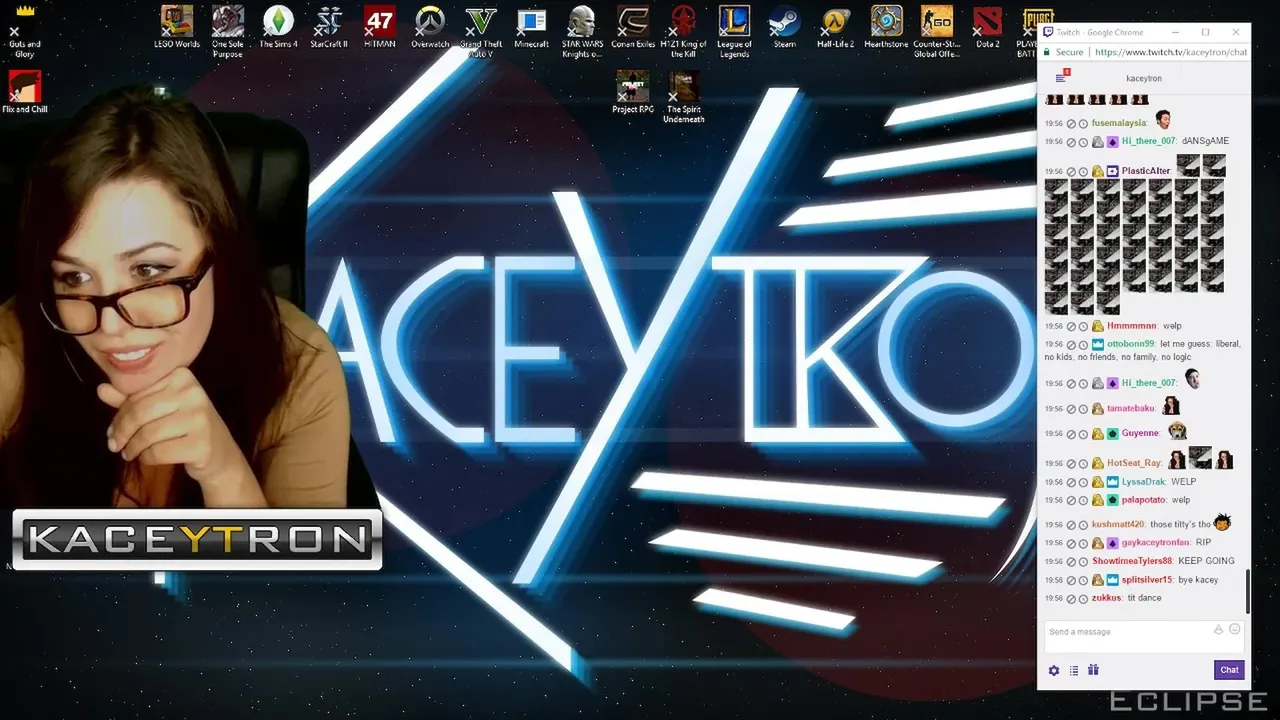Select the Minecraft desktop icon
Screen dimensions: 1280x720
pyautogui.click(x=532, y=28)
